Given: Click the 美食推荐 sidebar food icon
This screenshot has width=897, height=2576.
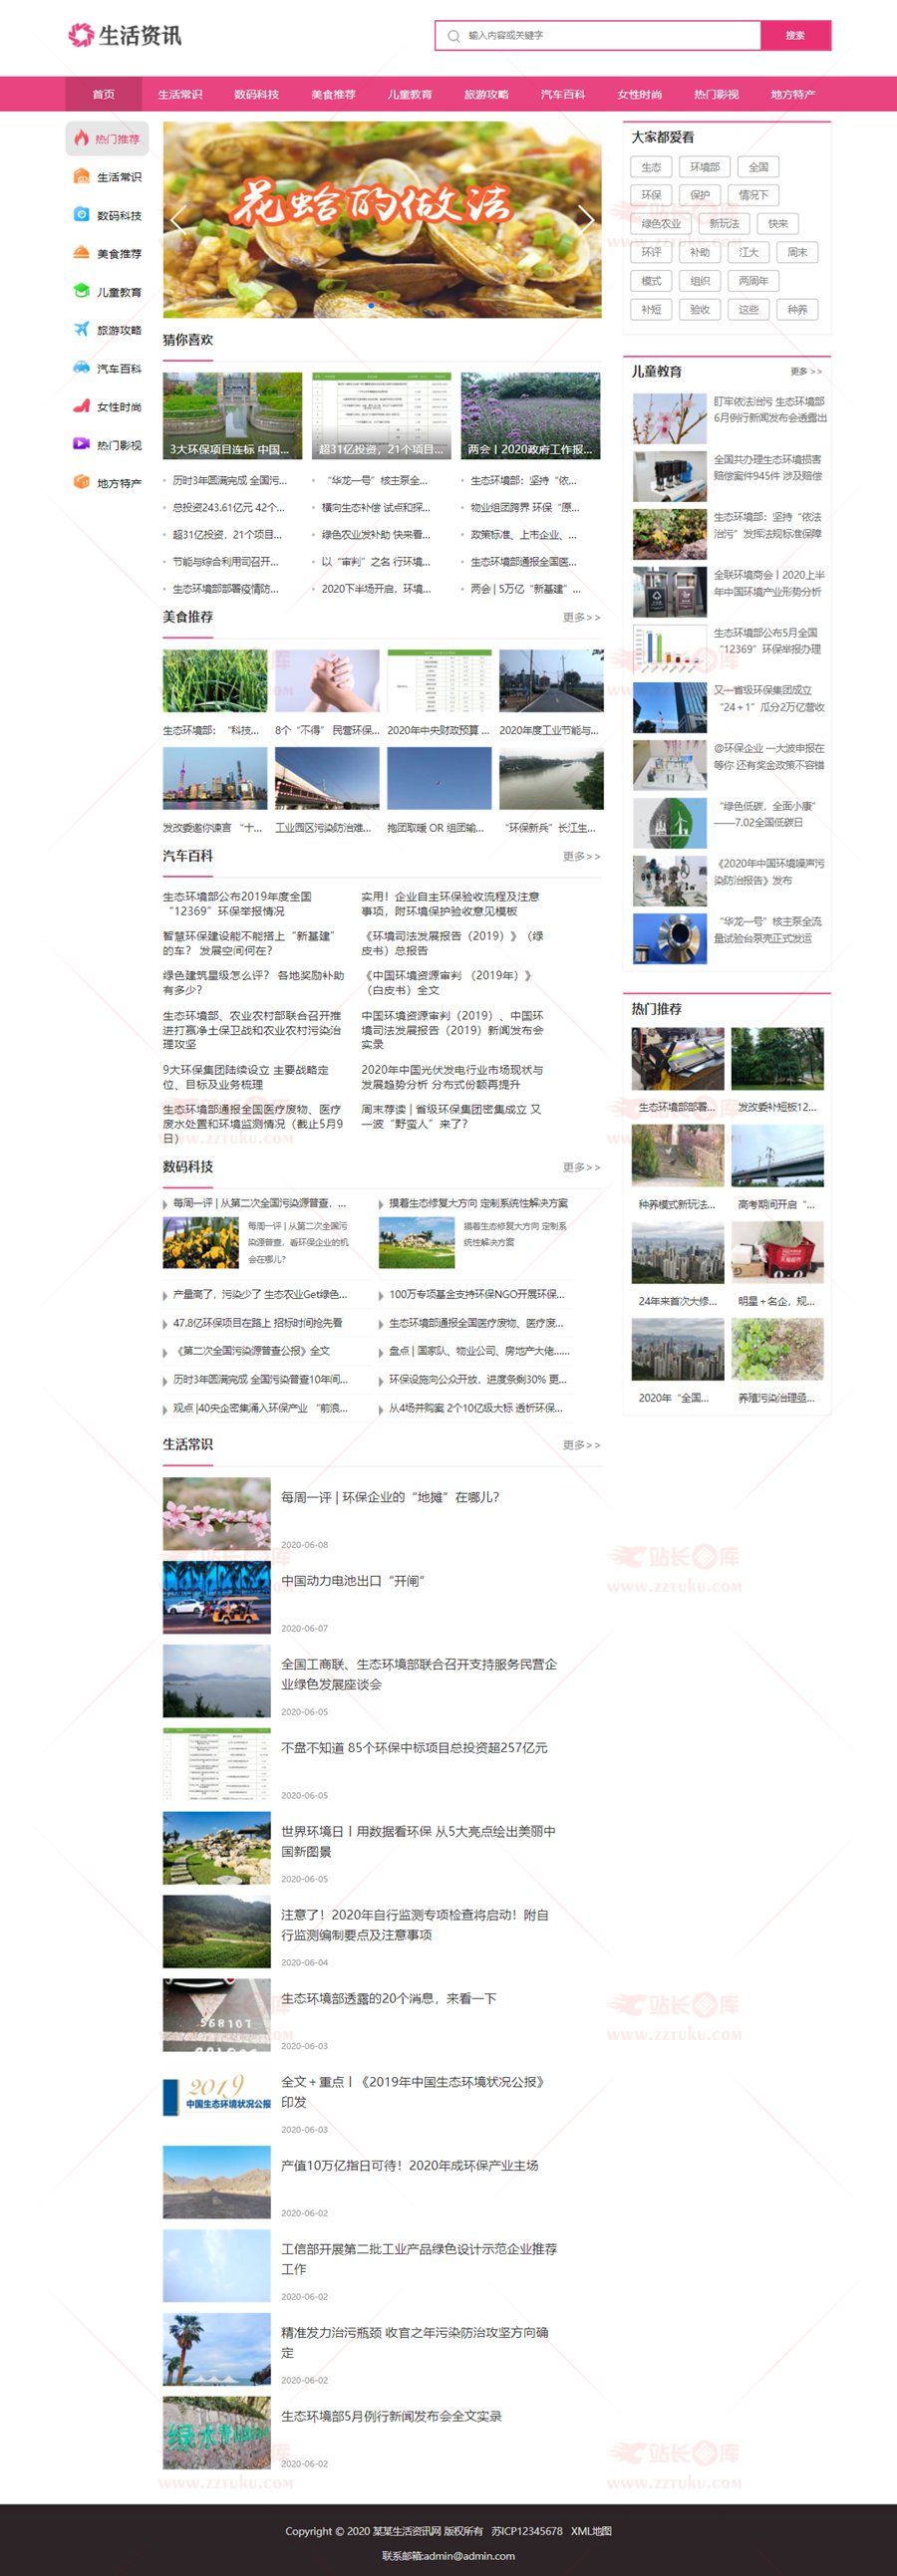Looking at the screenshot, I should coord(81,253).
